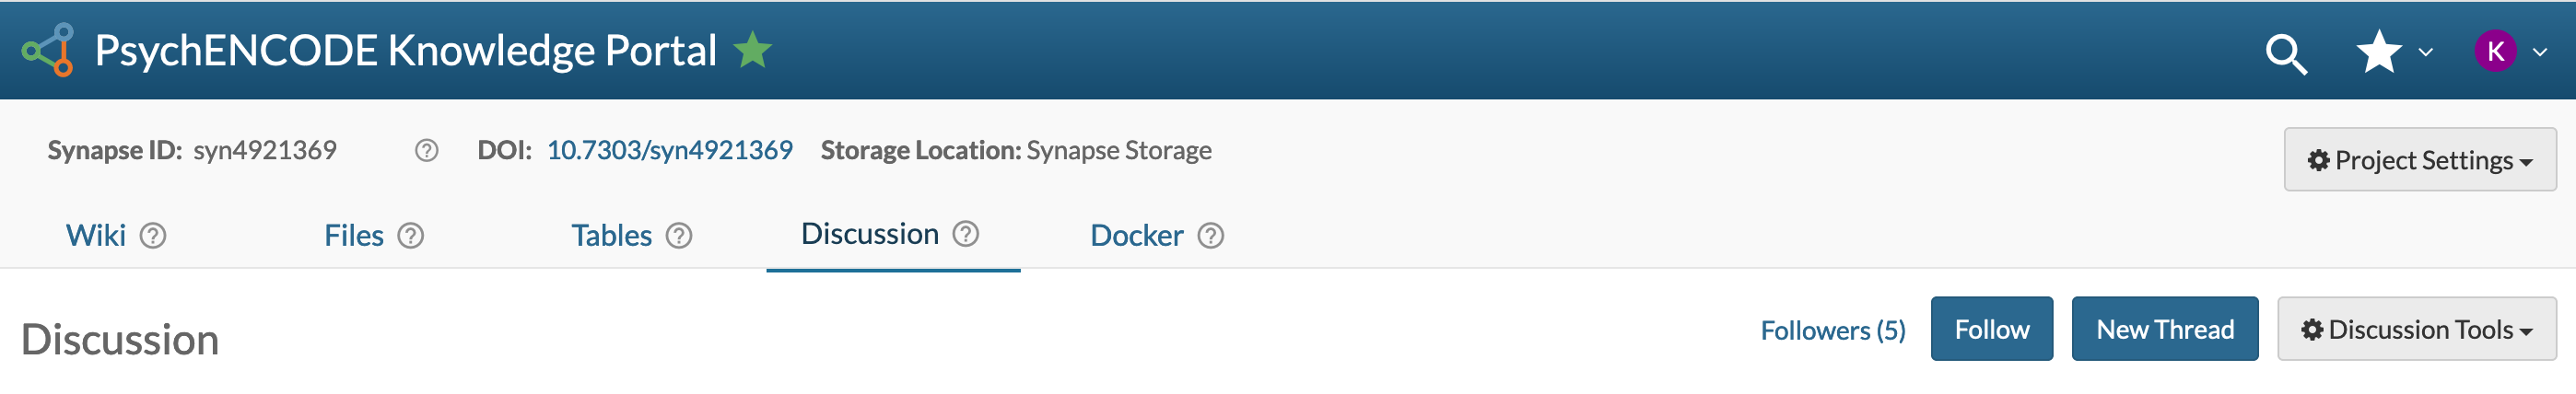Click the help icon beside Discussion tab

click(965, 234)
